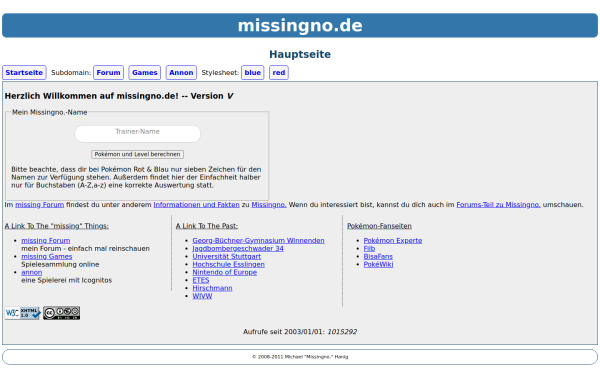Go to the Forum subdomain
The height and width of the screenshot is (375, 600).
[108, 73]
